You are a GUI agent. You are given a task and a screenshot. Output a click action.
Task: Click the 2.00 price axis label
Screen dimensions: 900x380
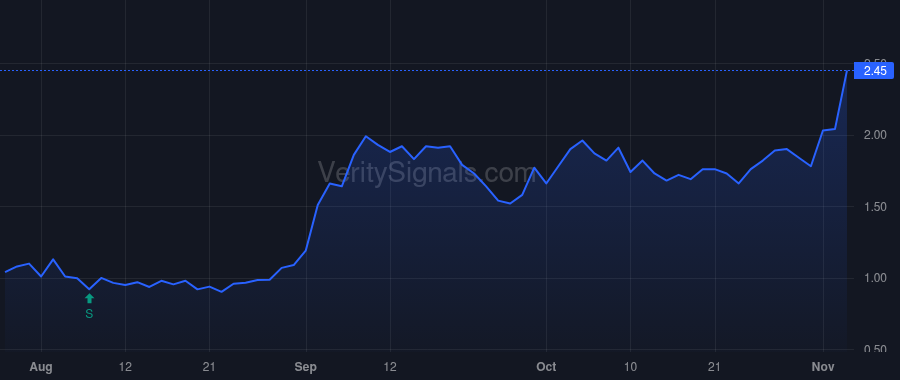pyautogui.click(x=875, y=135)
